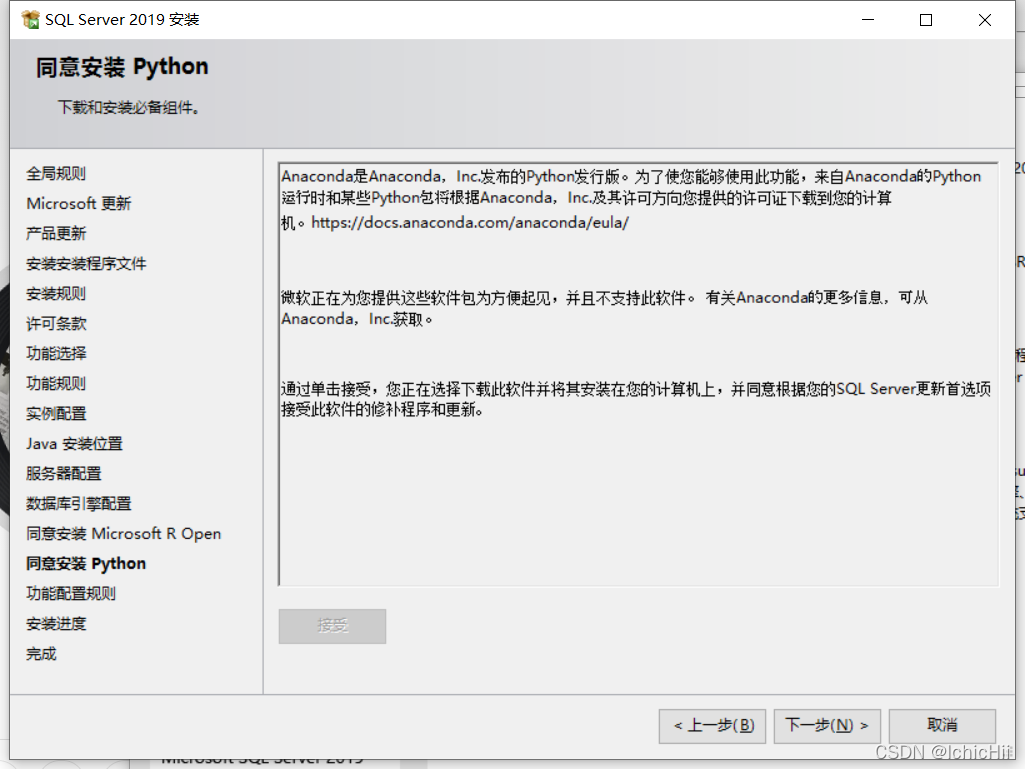Click the paragraph starting 通过单击接受

[x=635, y=400]
